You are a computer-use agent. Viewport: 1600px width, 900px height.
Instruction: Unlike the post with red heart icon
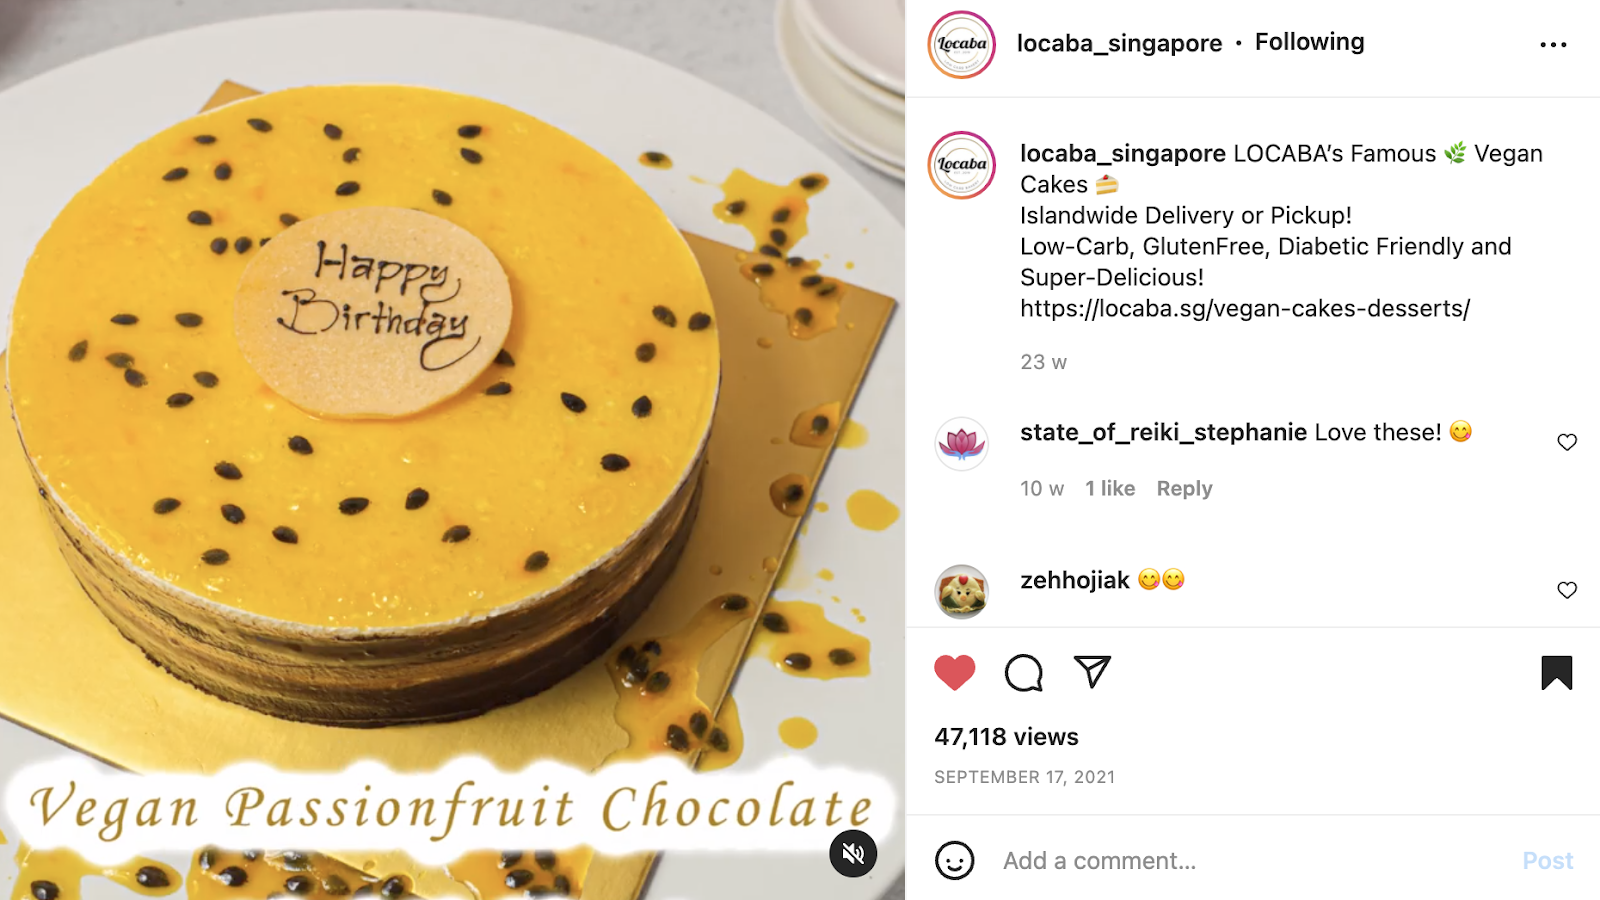point(954,672)
